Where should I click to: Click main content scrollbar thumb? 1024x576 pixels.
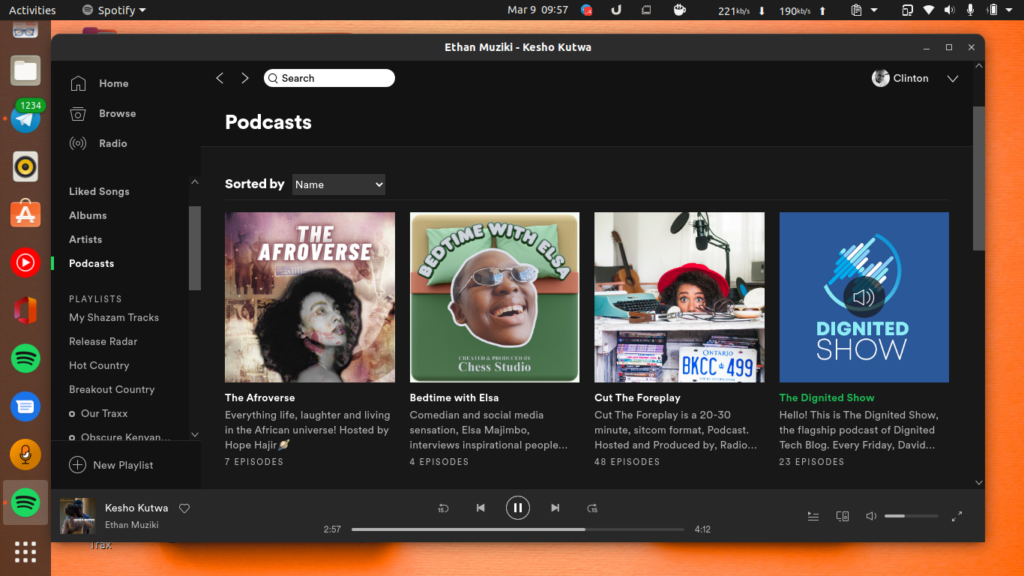978,178
